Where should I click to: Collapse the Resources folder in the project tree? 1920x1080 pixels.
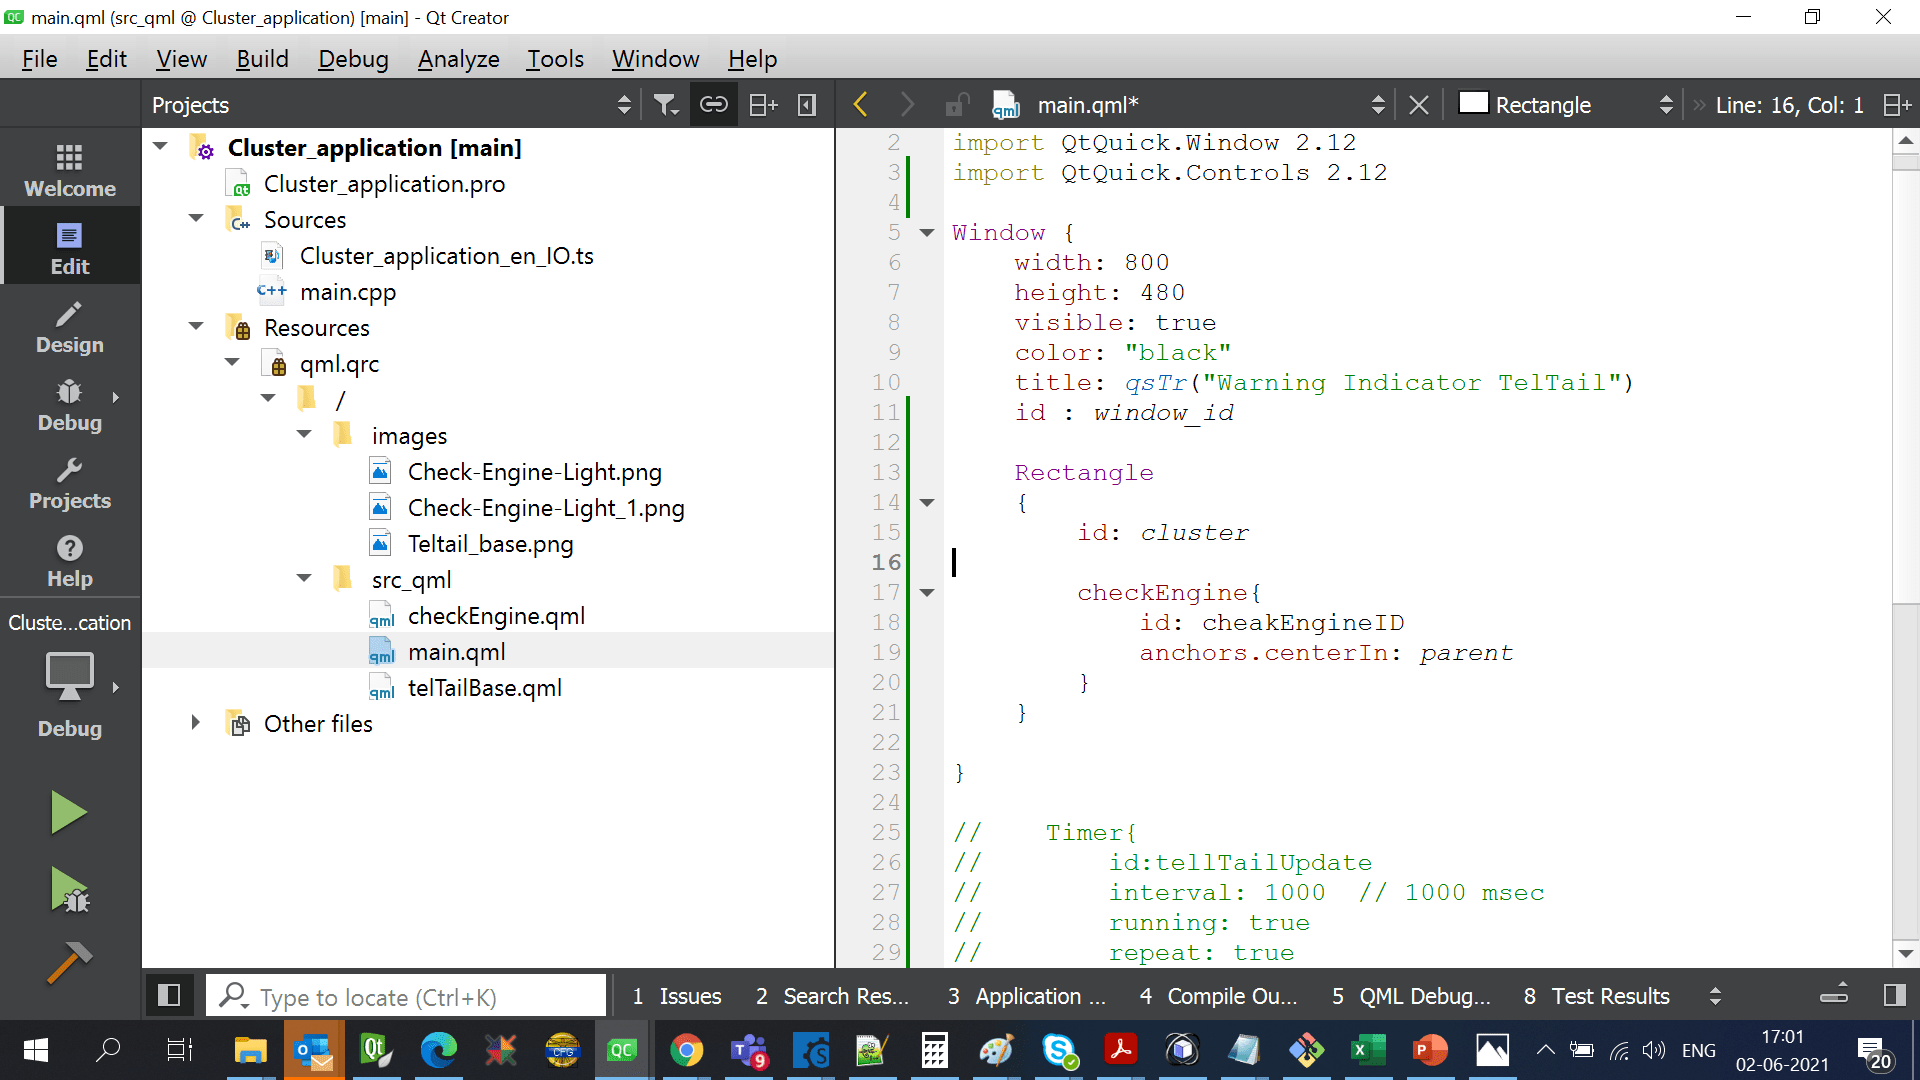coord(196,326)
